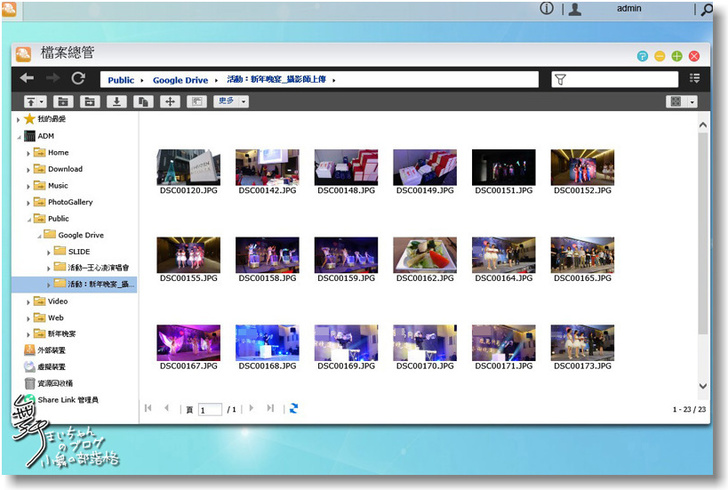Open the 更多 dropdown menu
Viewport: 728px width, 490px height.
(231, 101)
